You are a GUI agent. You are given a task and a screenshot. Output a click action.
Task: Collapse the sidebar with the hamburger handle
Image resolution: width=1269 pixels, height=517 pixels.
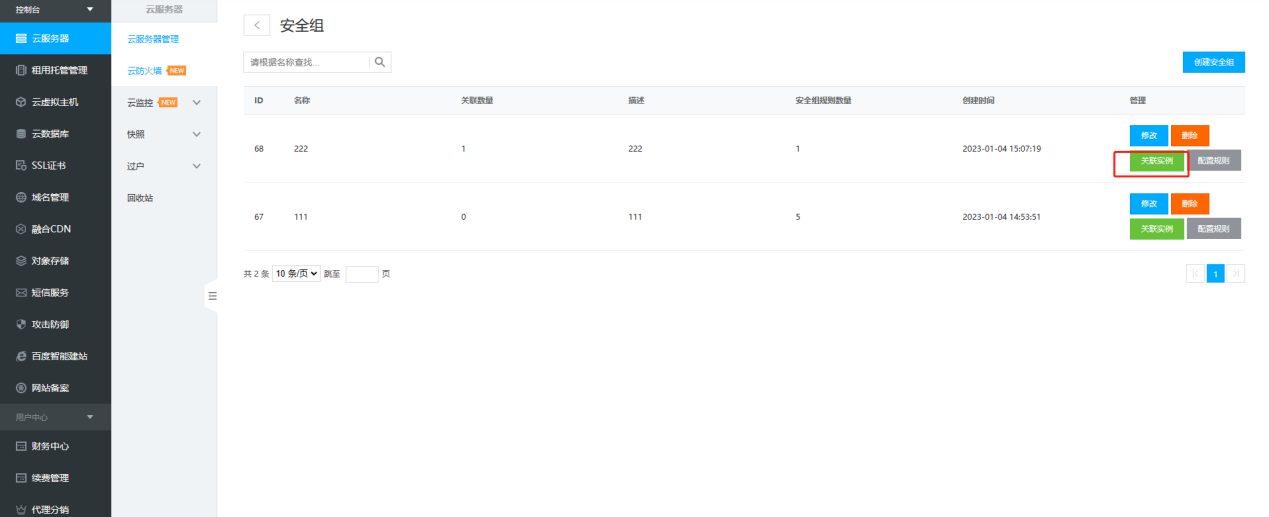coord(212,296)
